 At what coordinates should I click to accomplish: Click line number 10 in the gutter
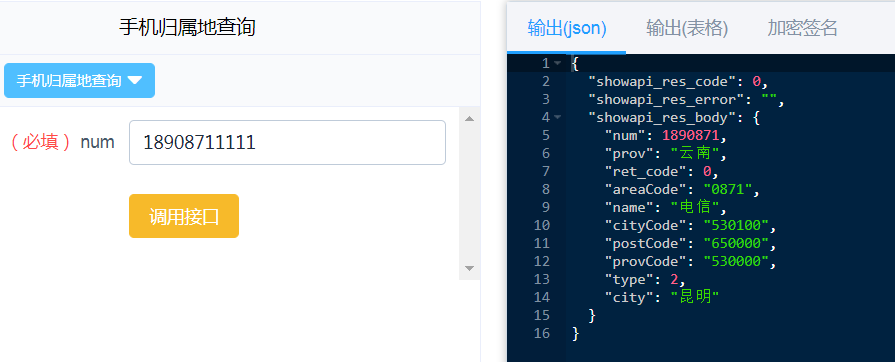pyautogui.click(x=542, y=226)
